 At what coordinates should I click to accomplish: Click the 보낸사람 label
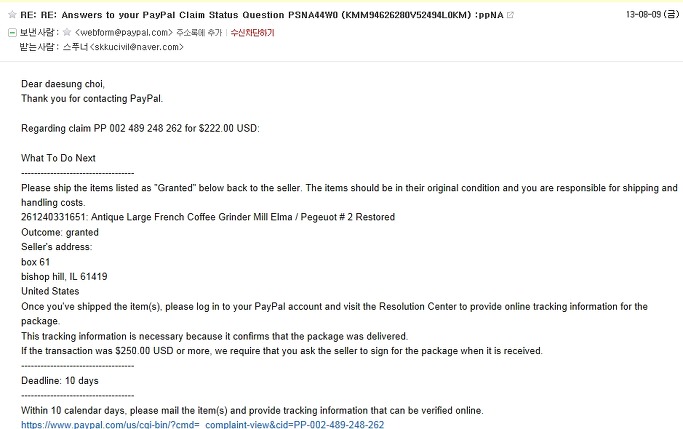click(39, 32)
